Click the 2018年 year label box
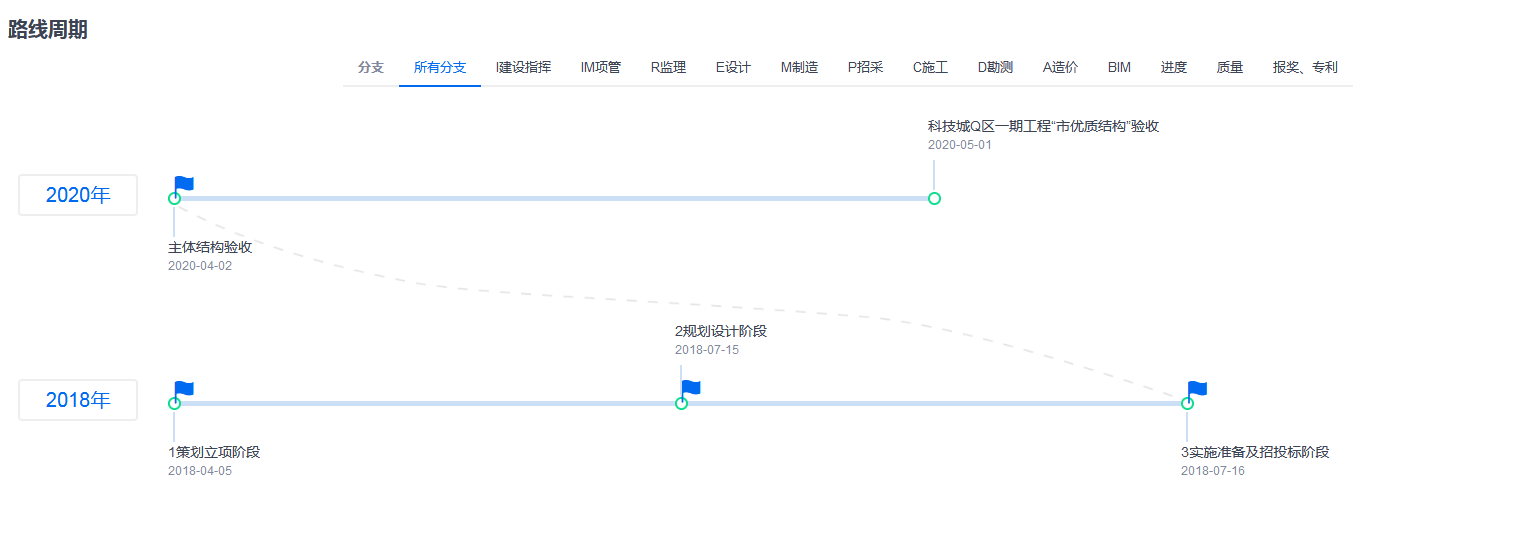Screen dimensions: 1523x539 (x=78, y=400)
